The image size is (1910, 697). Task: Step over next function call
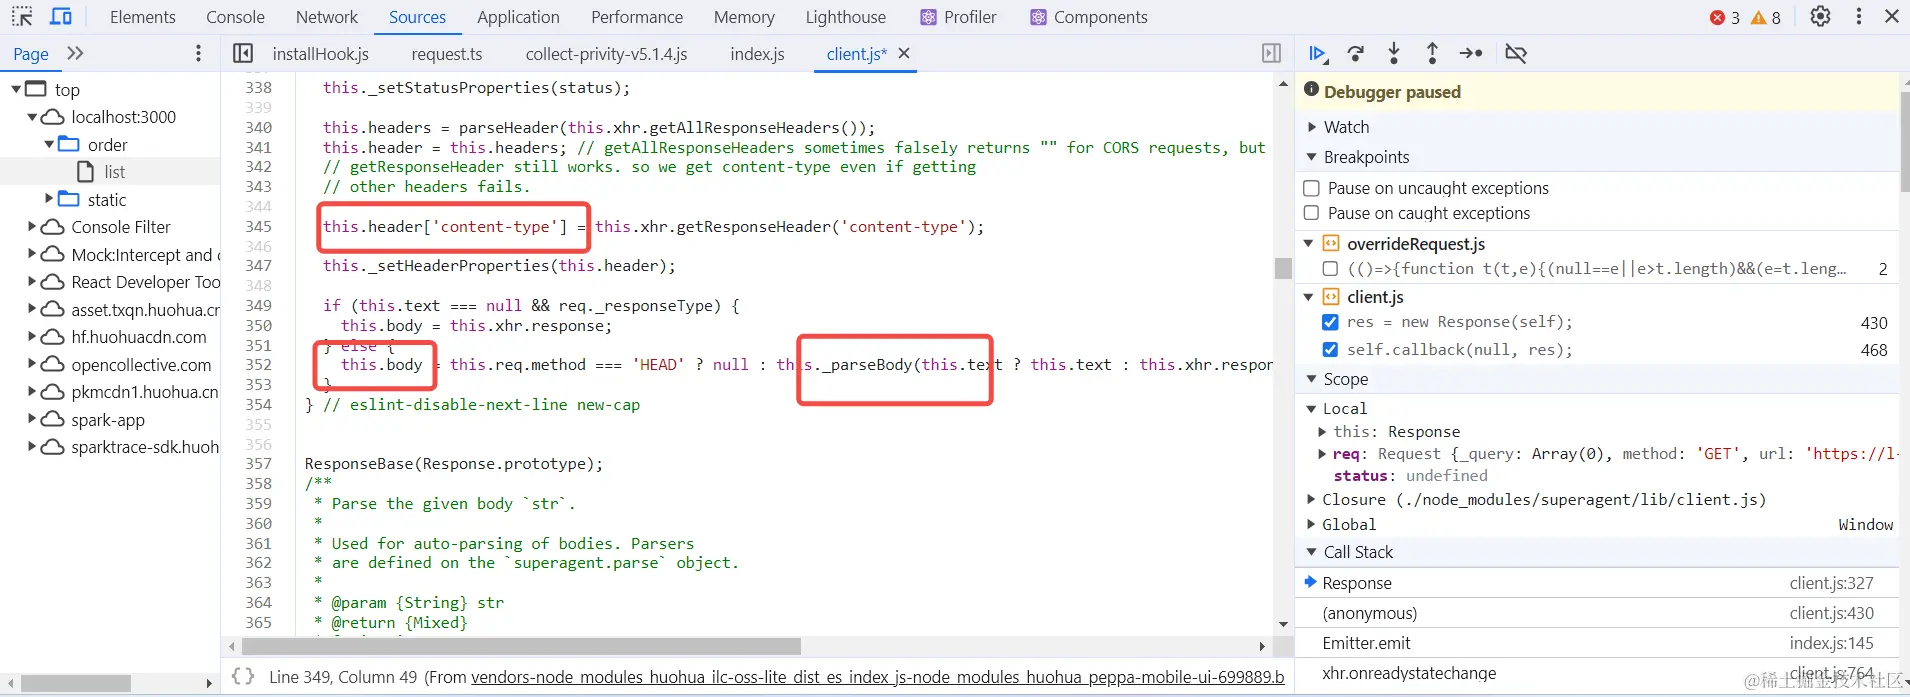1356,53
